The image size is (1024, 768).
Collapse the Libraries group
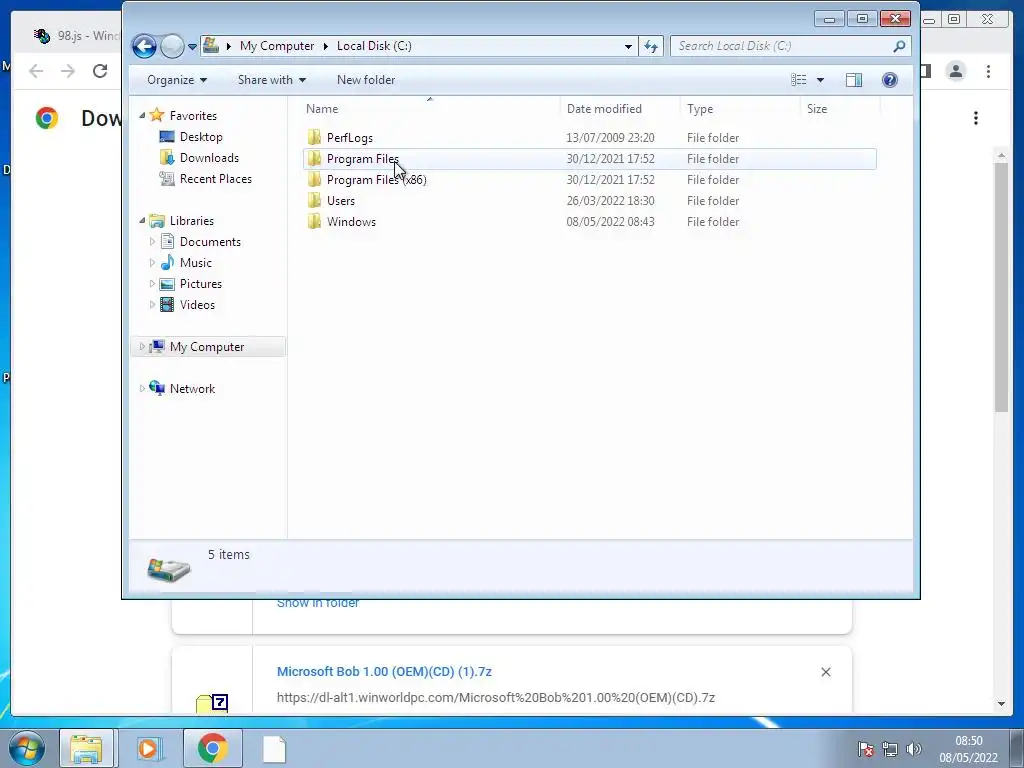coord(142,221)
